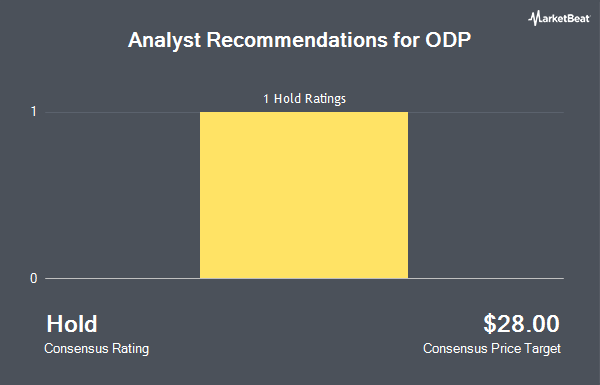Click the 'Consensus Rating' caption

(x=96, y=349)
